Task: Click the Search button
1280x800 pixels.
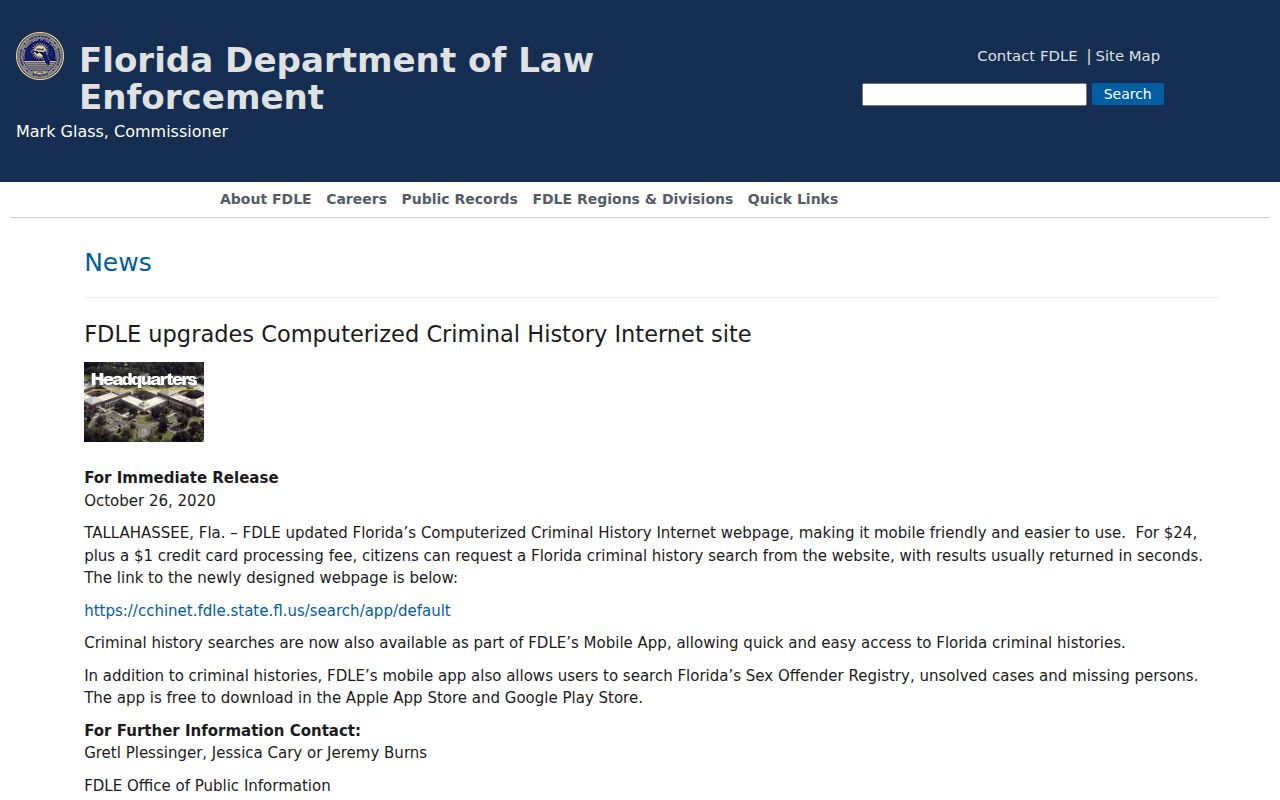Action: (x=1127, y=94)
